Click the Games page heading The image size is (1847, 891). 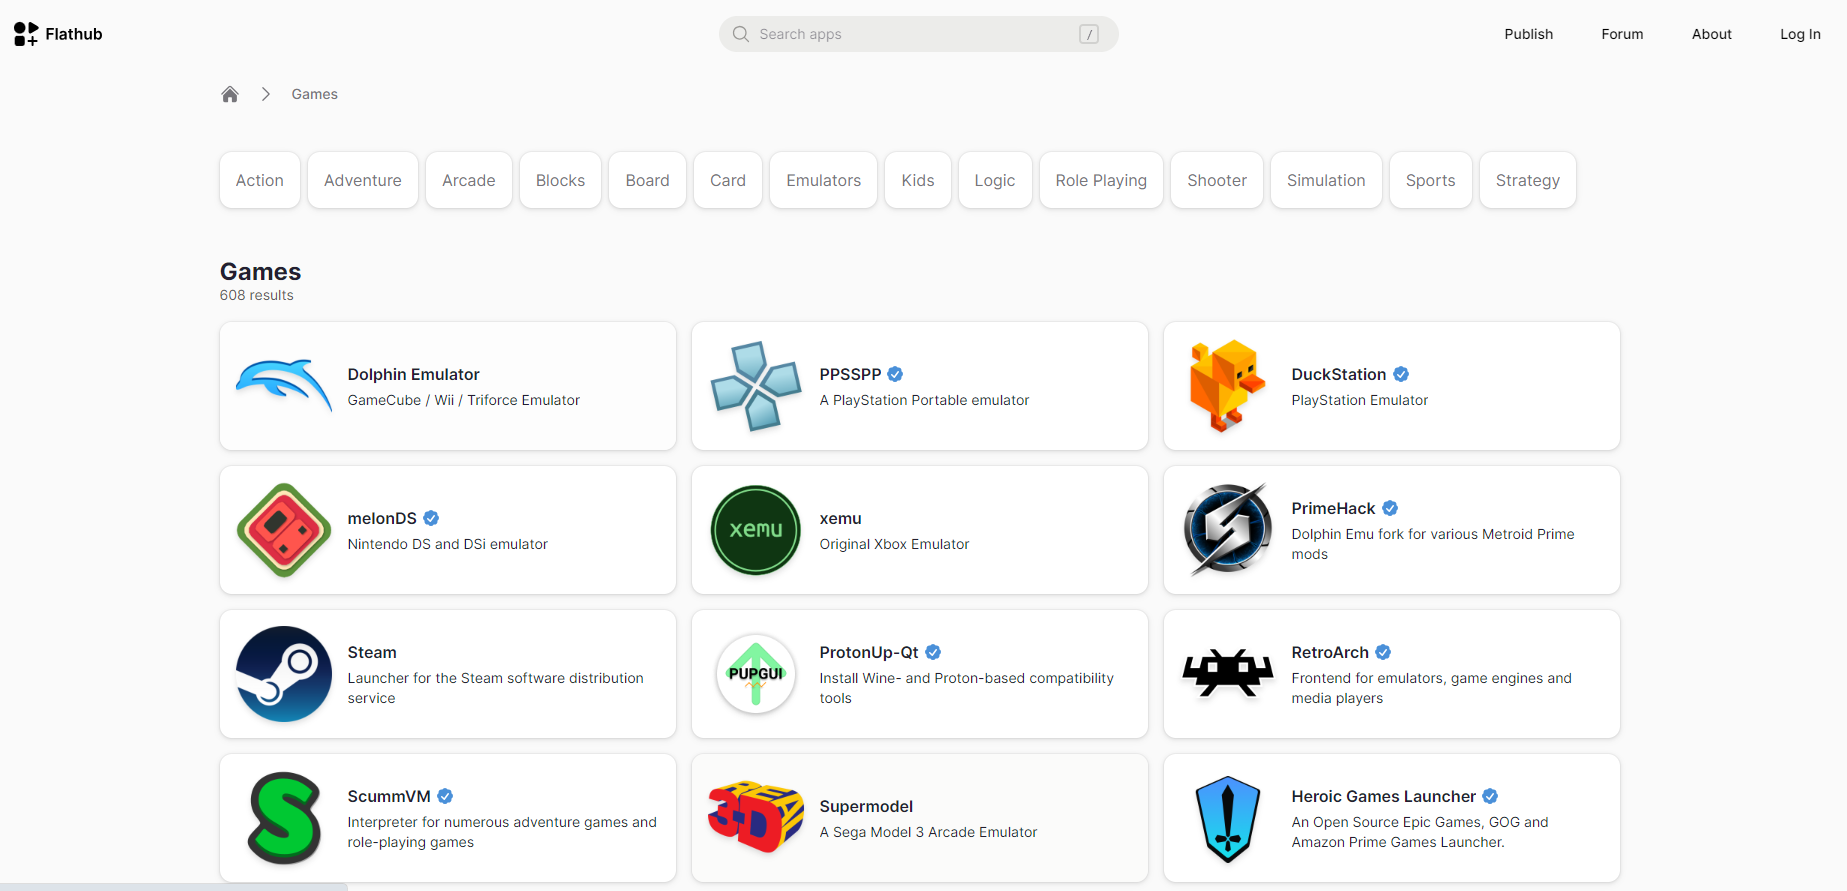click(260, 271)
